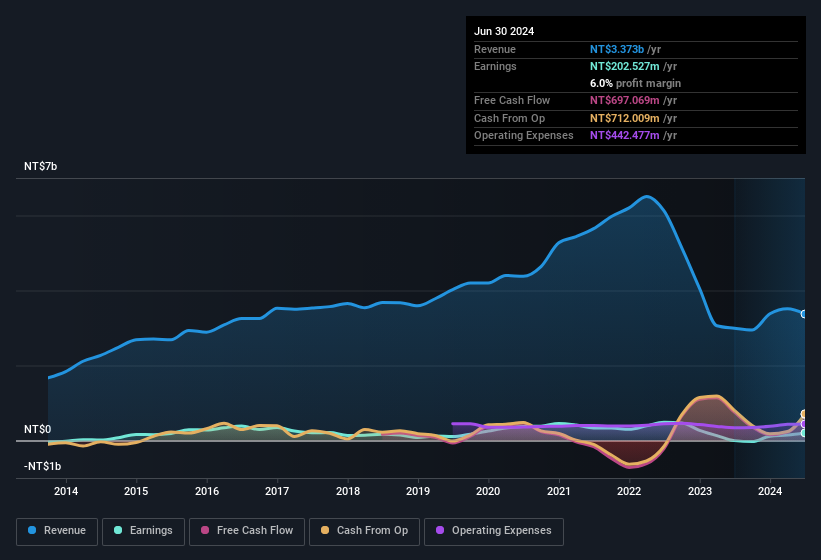
Task: Toggle the Earnings legend button
Action: click(x=143, y=531)
